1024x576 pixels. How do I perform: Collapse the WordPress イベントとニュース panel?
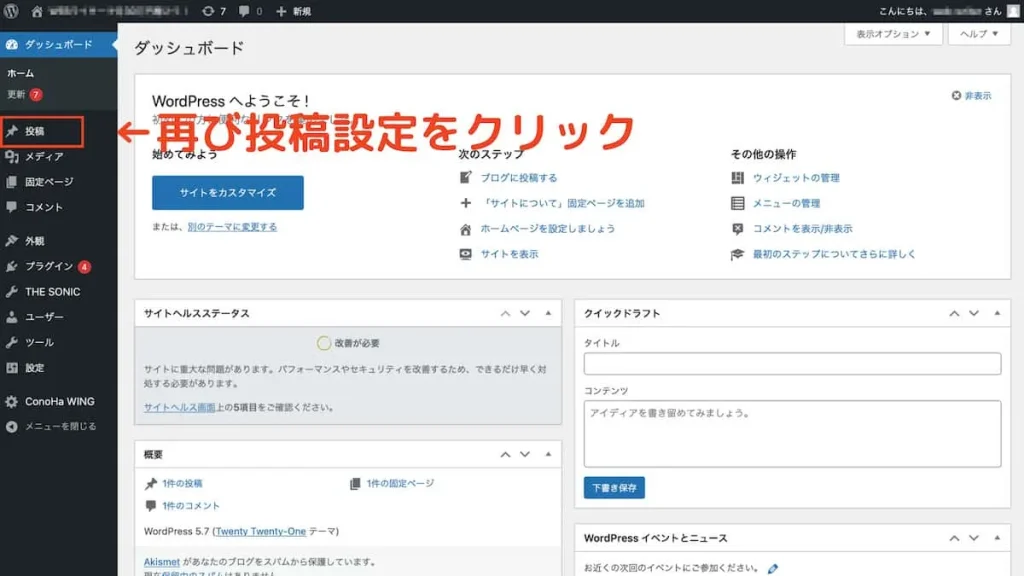pos(997,538)
